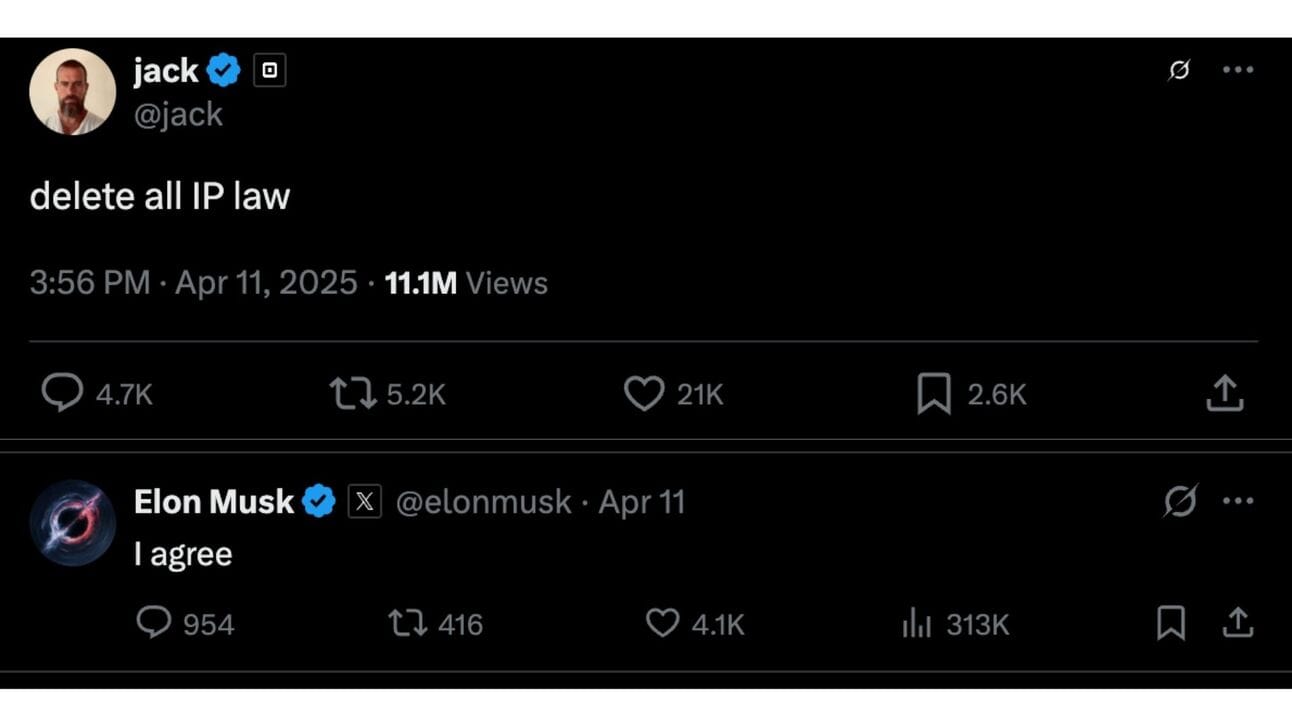Click the Apr 11 timestamp on Elon's reply

(x=642, y=501)
